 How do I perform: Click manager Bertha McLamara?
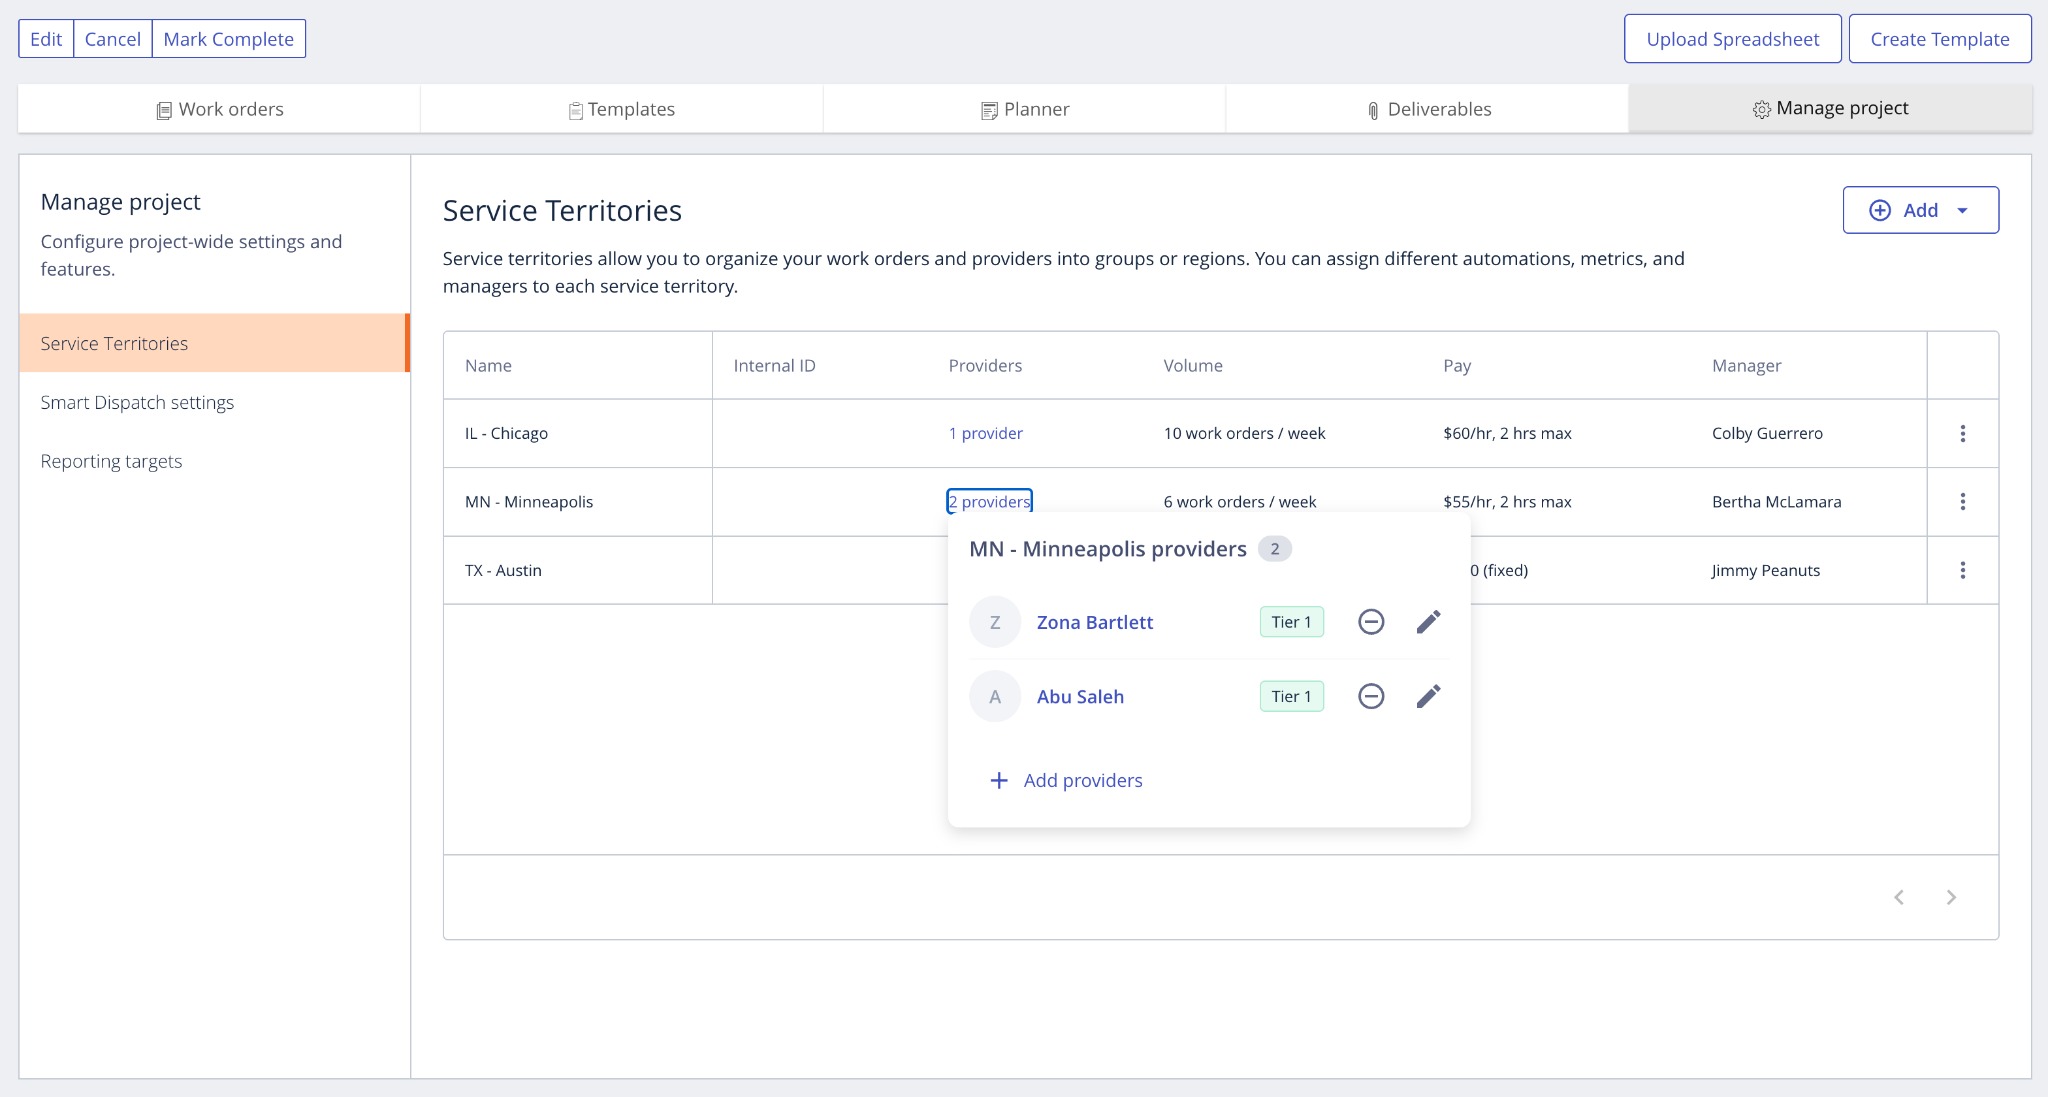(1776, 501)
